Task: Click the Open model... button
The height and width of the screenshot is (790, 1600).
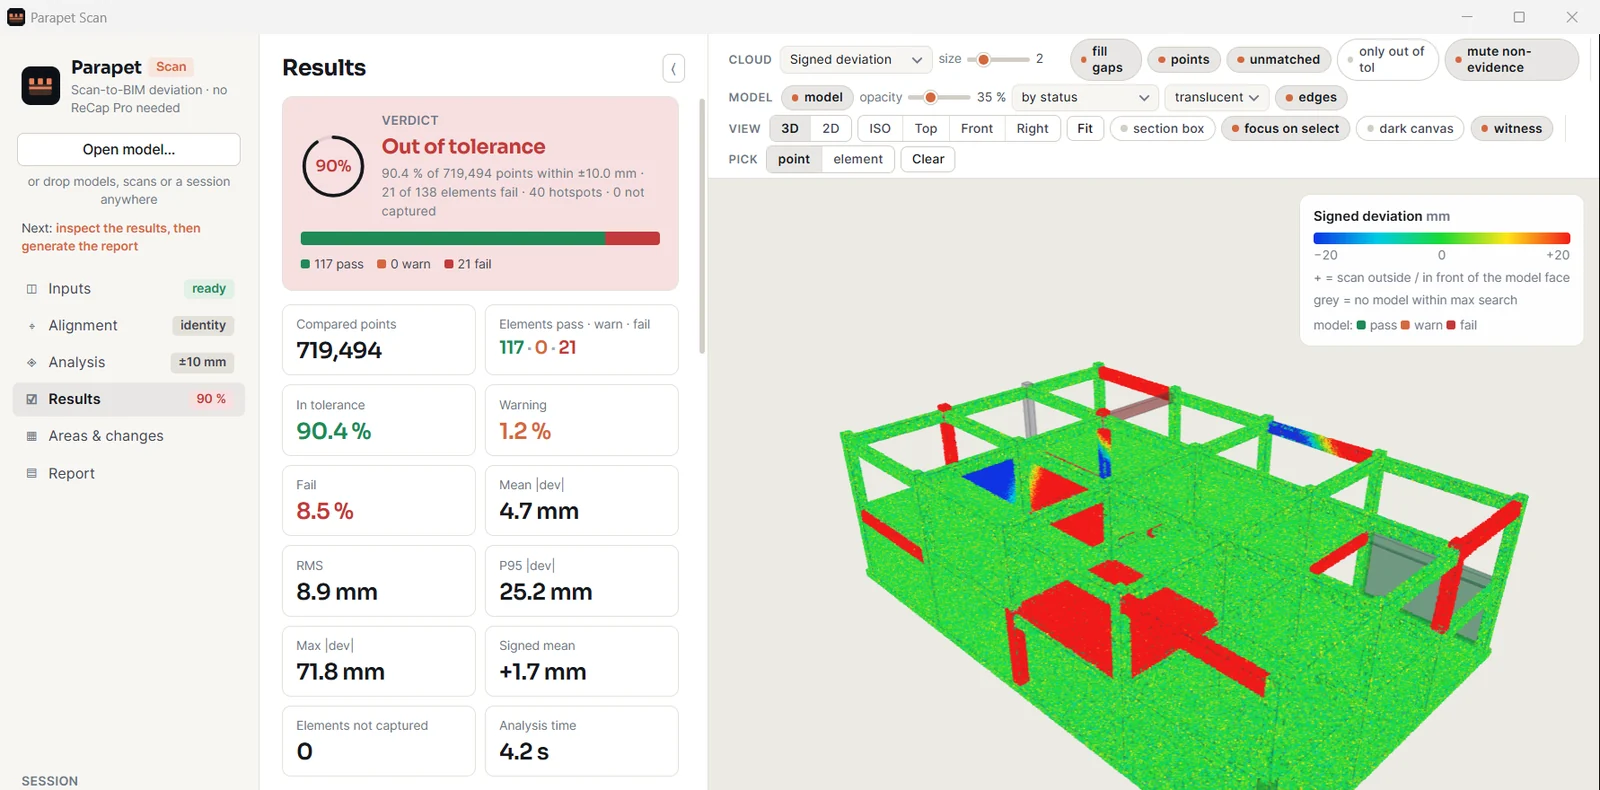Action: 129,150
